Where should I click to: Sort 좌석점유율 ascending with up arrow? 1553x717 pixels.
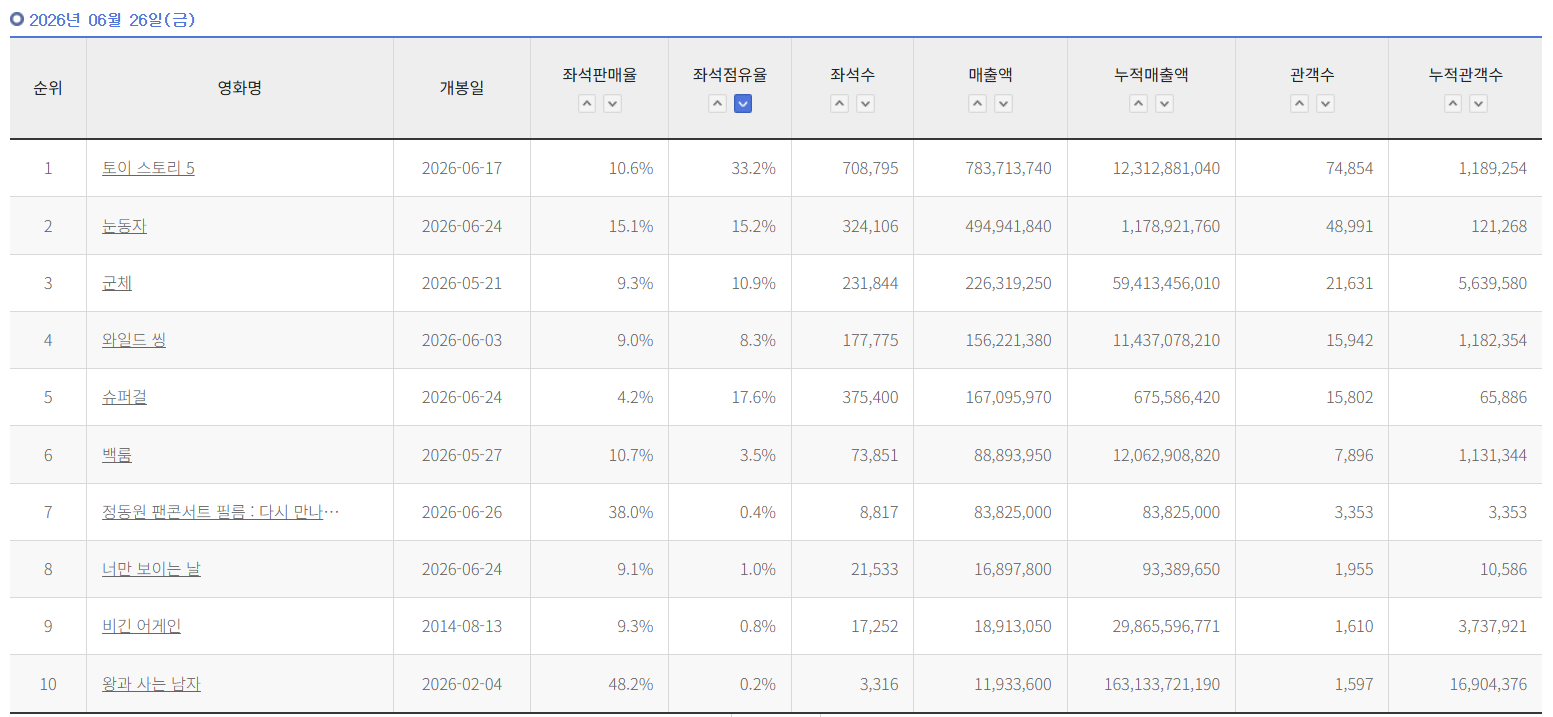point(717,103)
